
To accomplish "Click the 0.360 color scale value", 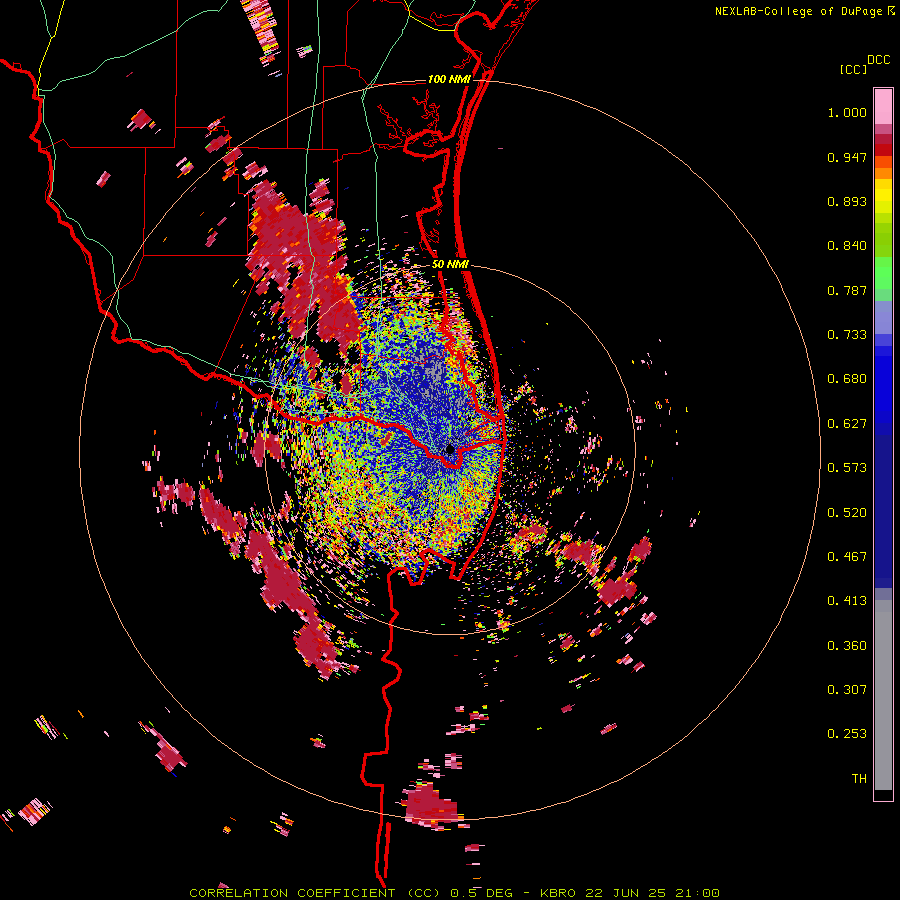I will [847, 646].
